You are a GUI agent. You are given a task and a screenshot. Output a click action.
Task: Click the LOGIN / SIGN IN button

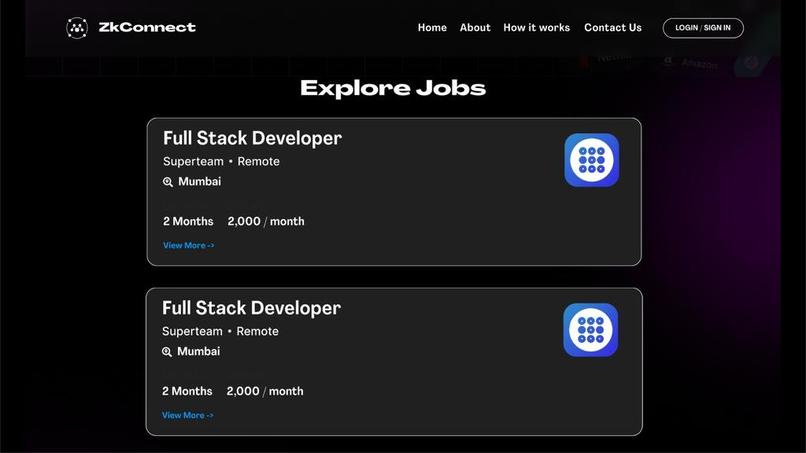703,28
